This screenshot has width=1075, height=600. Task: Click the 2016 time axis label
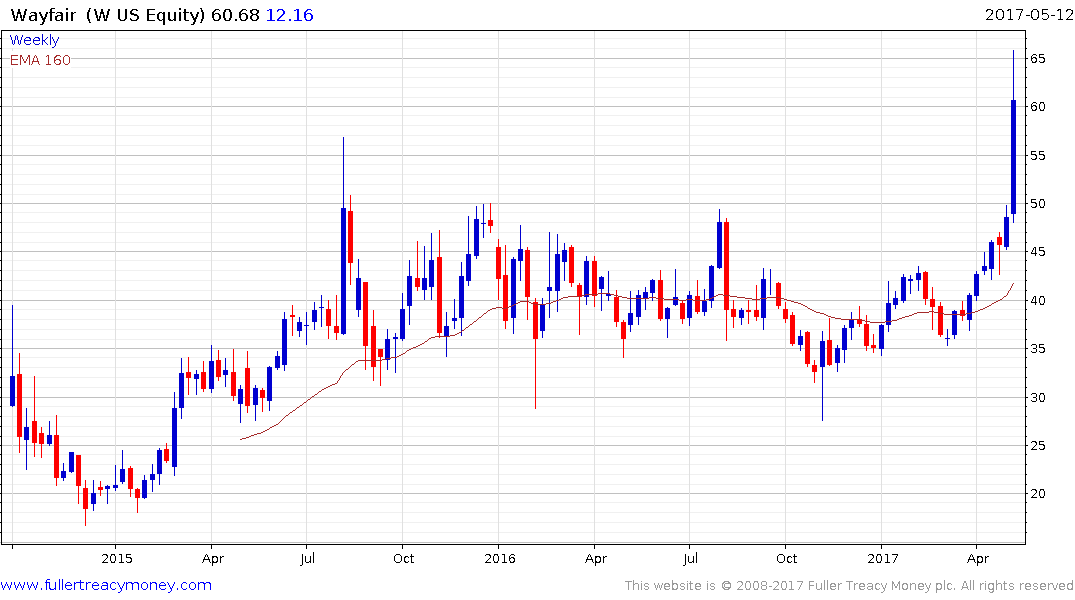pyautogui.click(x=500, y=558)
